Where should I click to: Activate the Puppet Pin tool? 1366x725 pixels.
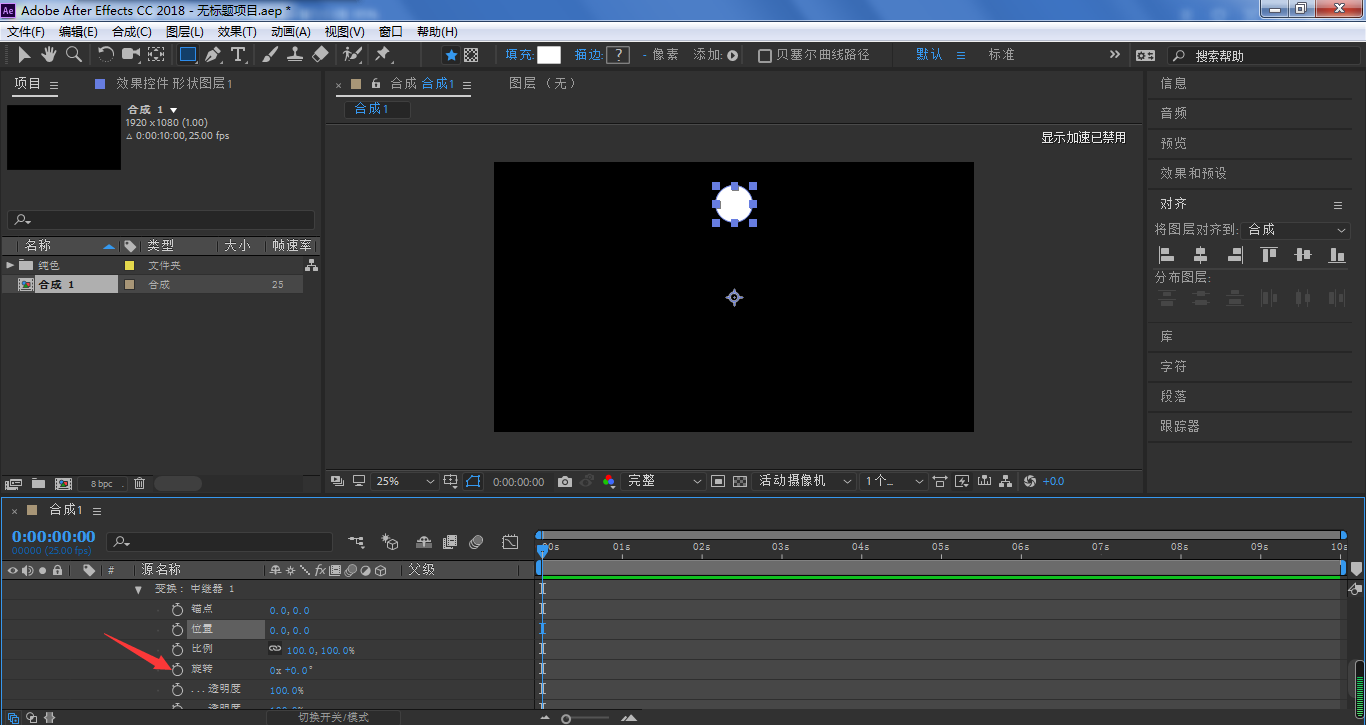(382, 55)
